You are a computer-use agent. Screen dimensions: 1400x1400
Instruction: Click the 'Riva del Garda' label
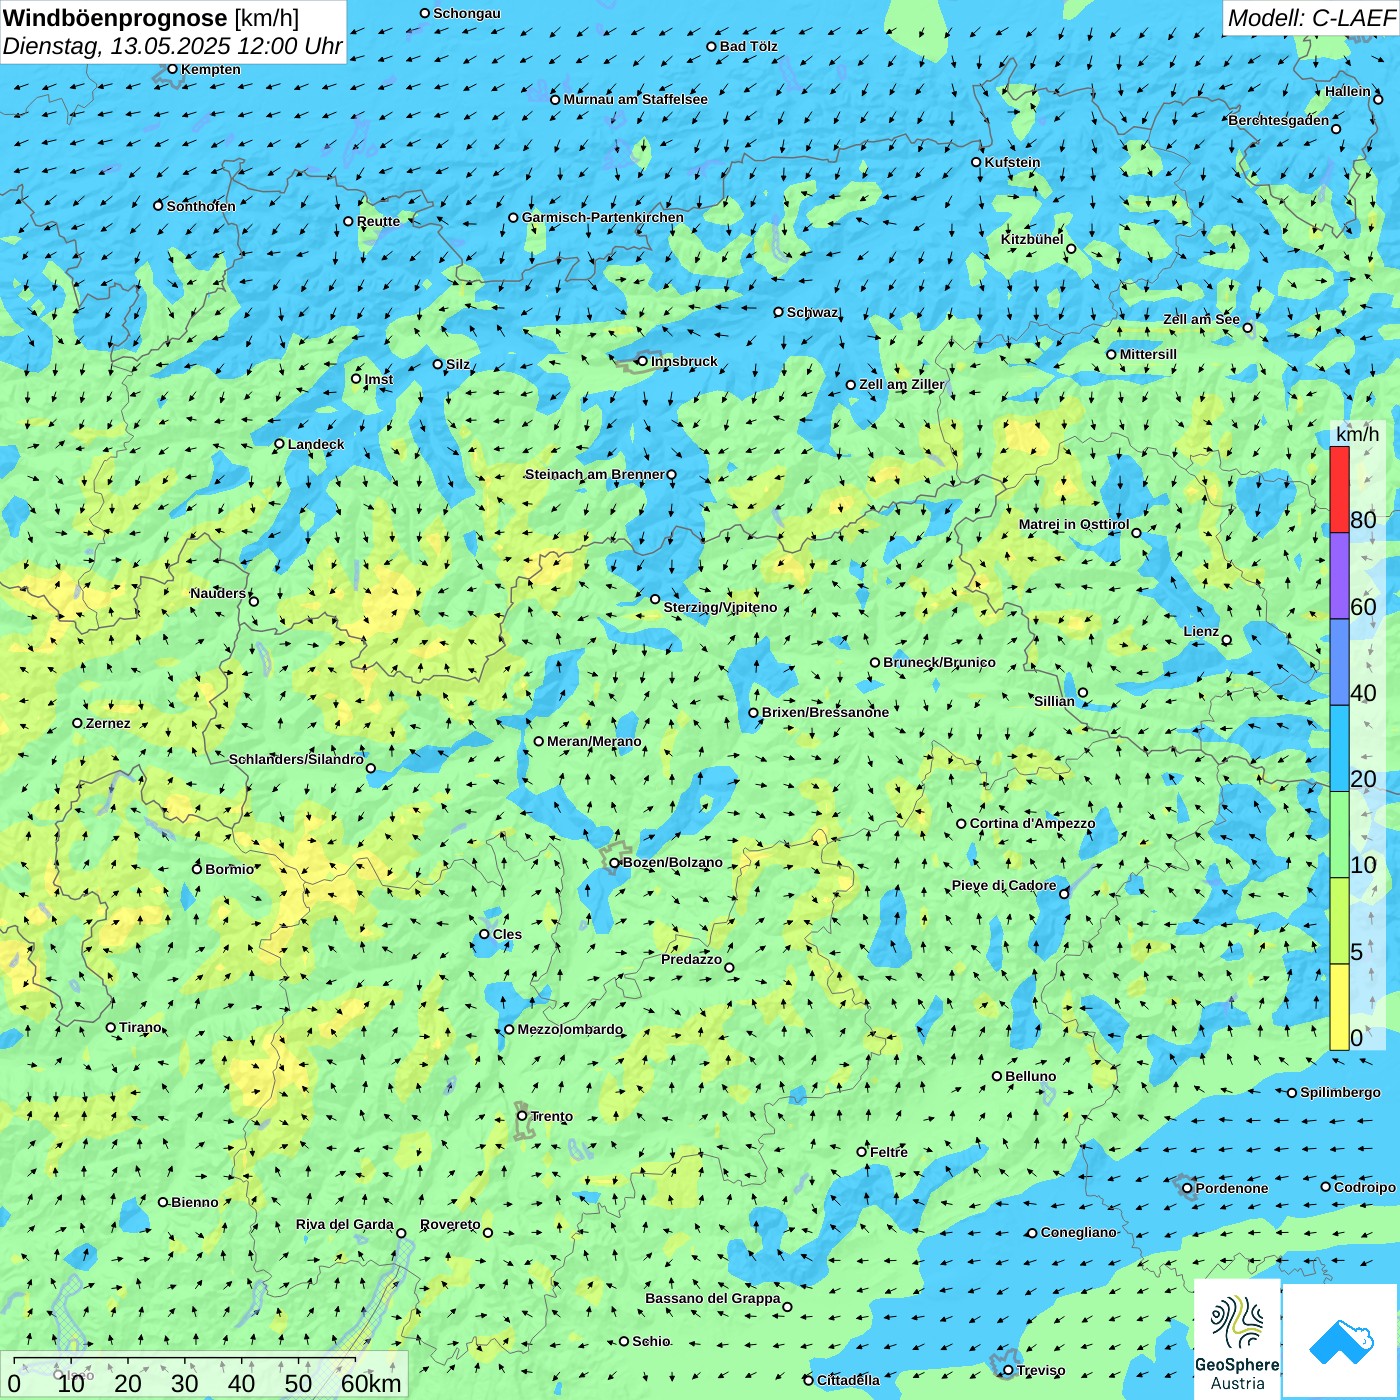(345, 1224)
